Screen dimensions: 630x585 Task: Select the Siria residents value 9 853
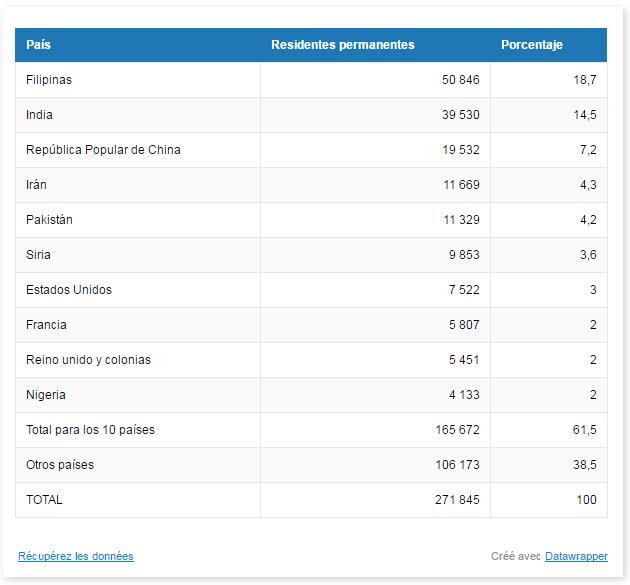coord(461,255)
